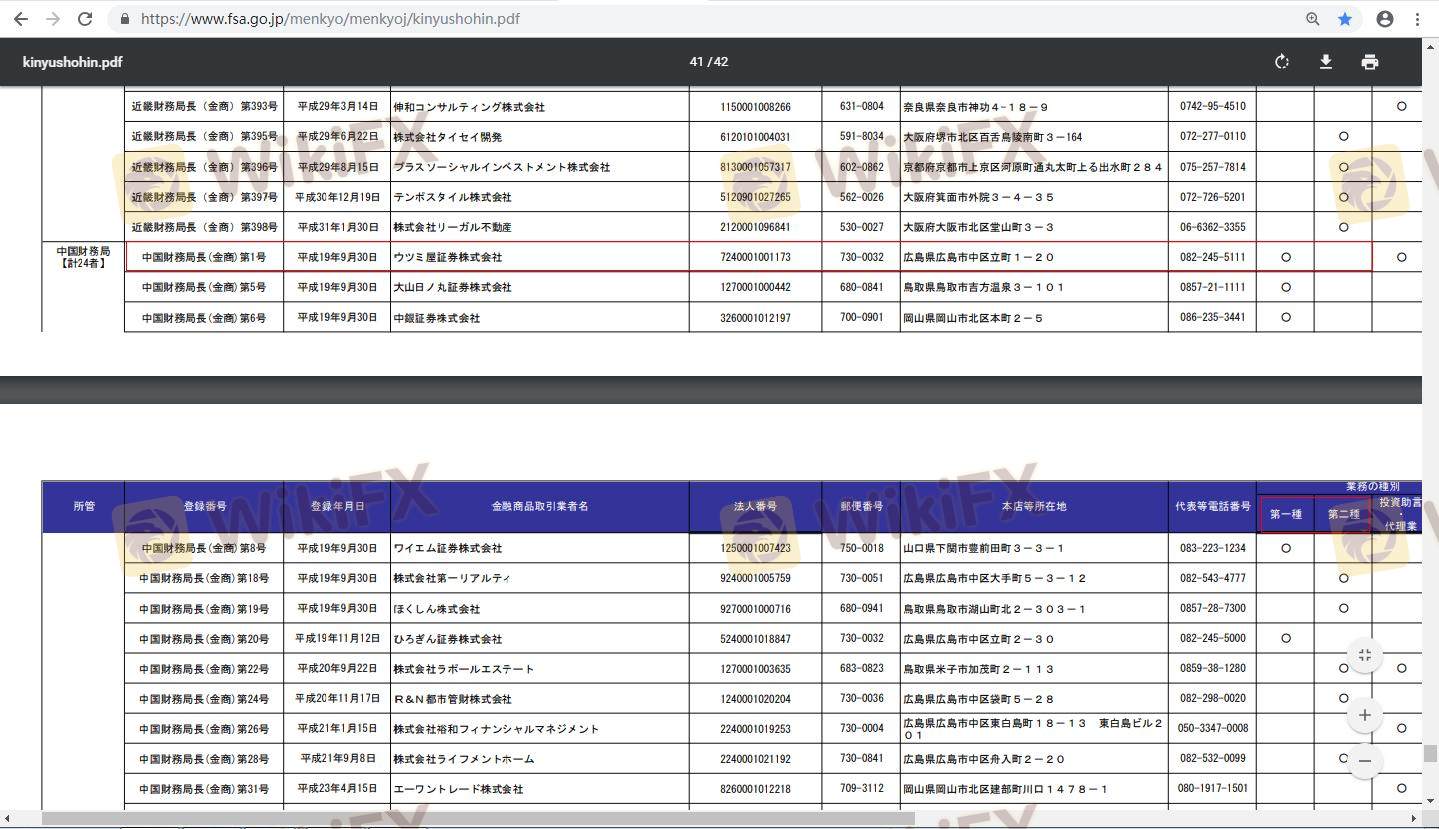
Task: Fit PDF to page
Action: (1365, 655)
